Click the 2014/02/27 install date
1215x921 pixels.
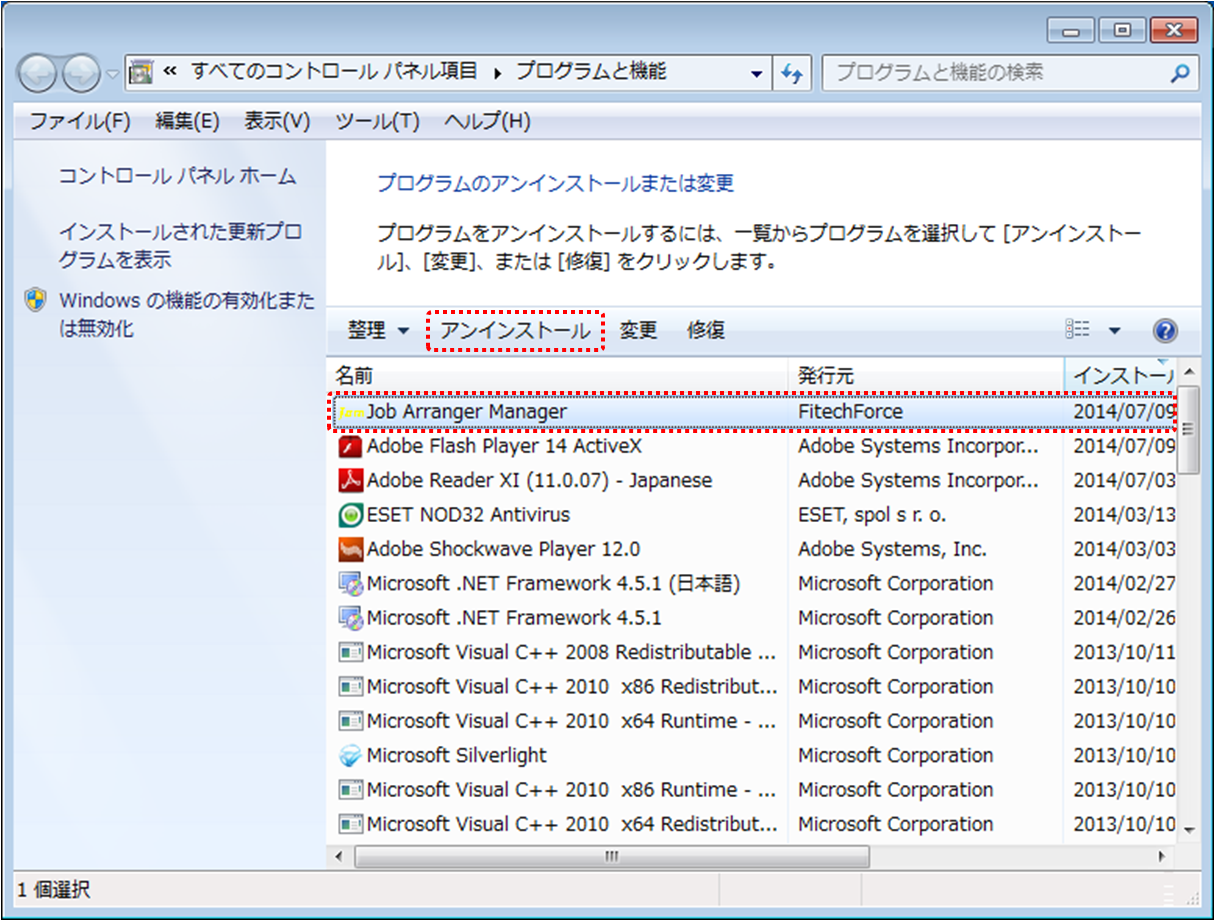pos(1124,583)
